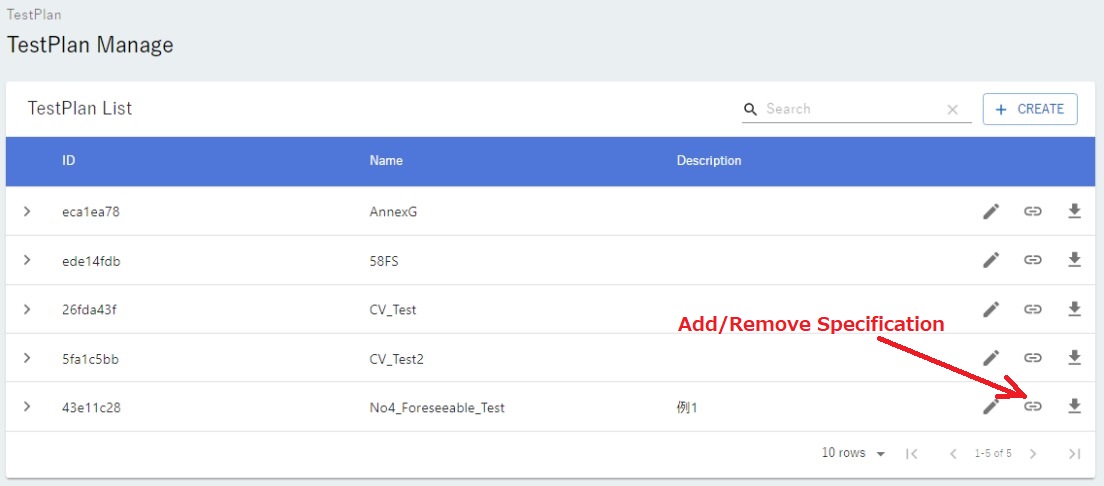Jump to the last page of results
Viewport: 1104px width, 486px height.
tap(1074, 454)
